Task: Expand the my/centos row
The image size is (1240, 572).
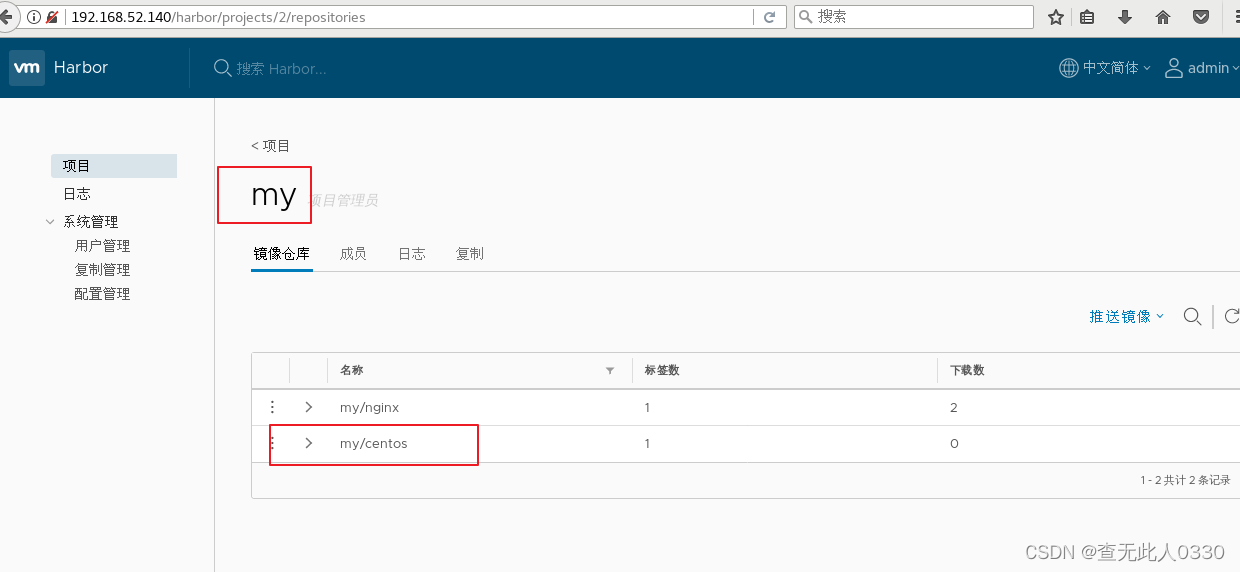Action: [x=309, y=443]
